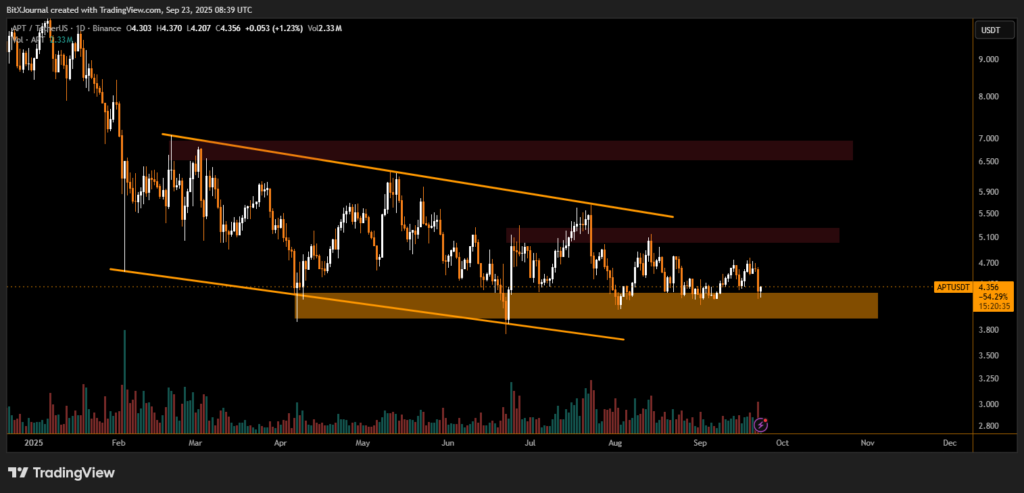Image resolution: width=1024 pixels, height=493 pixels.
Task: Click the 3.000 price scale label
Action: [989, 405]
